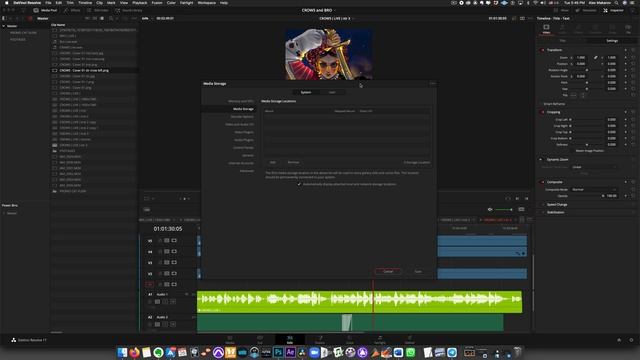Select the Video tab icon in Inspector

click(x=546, y=29)
